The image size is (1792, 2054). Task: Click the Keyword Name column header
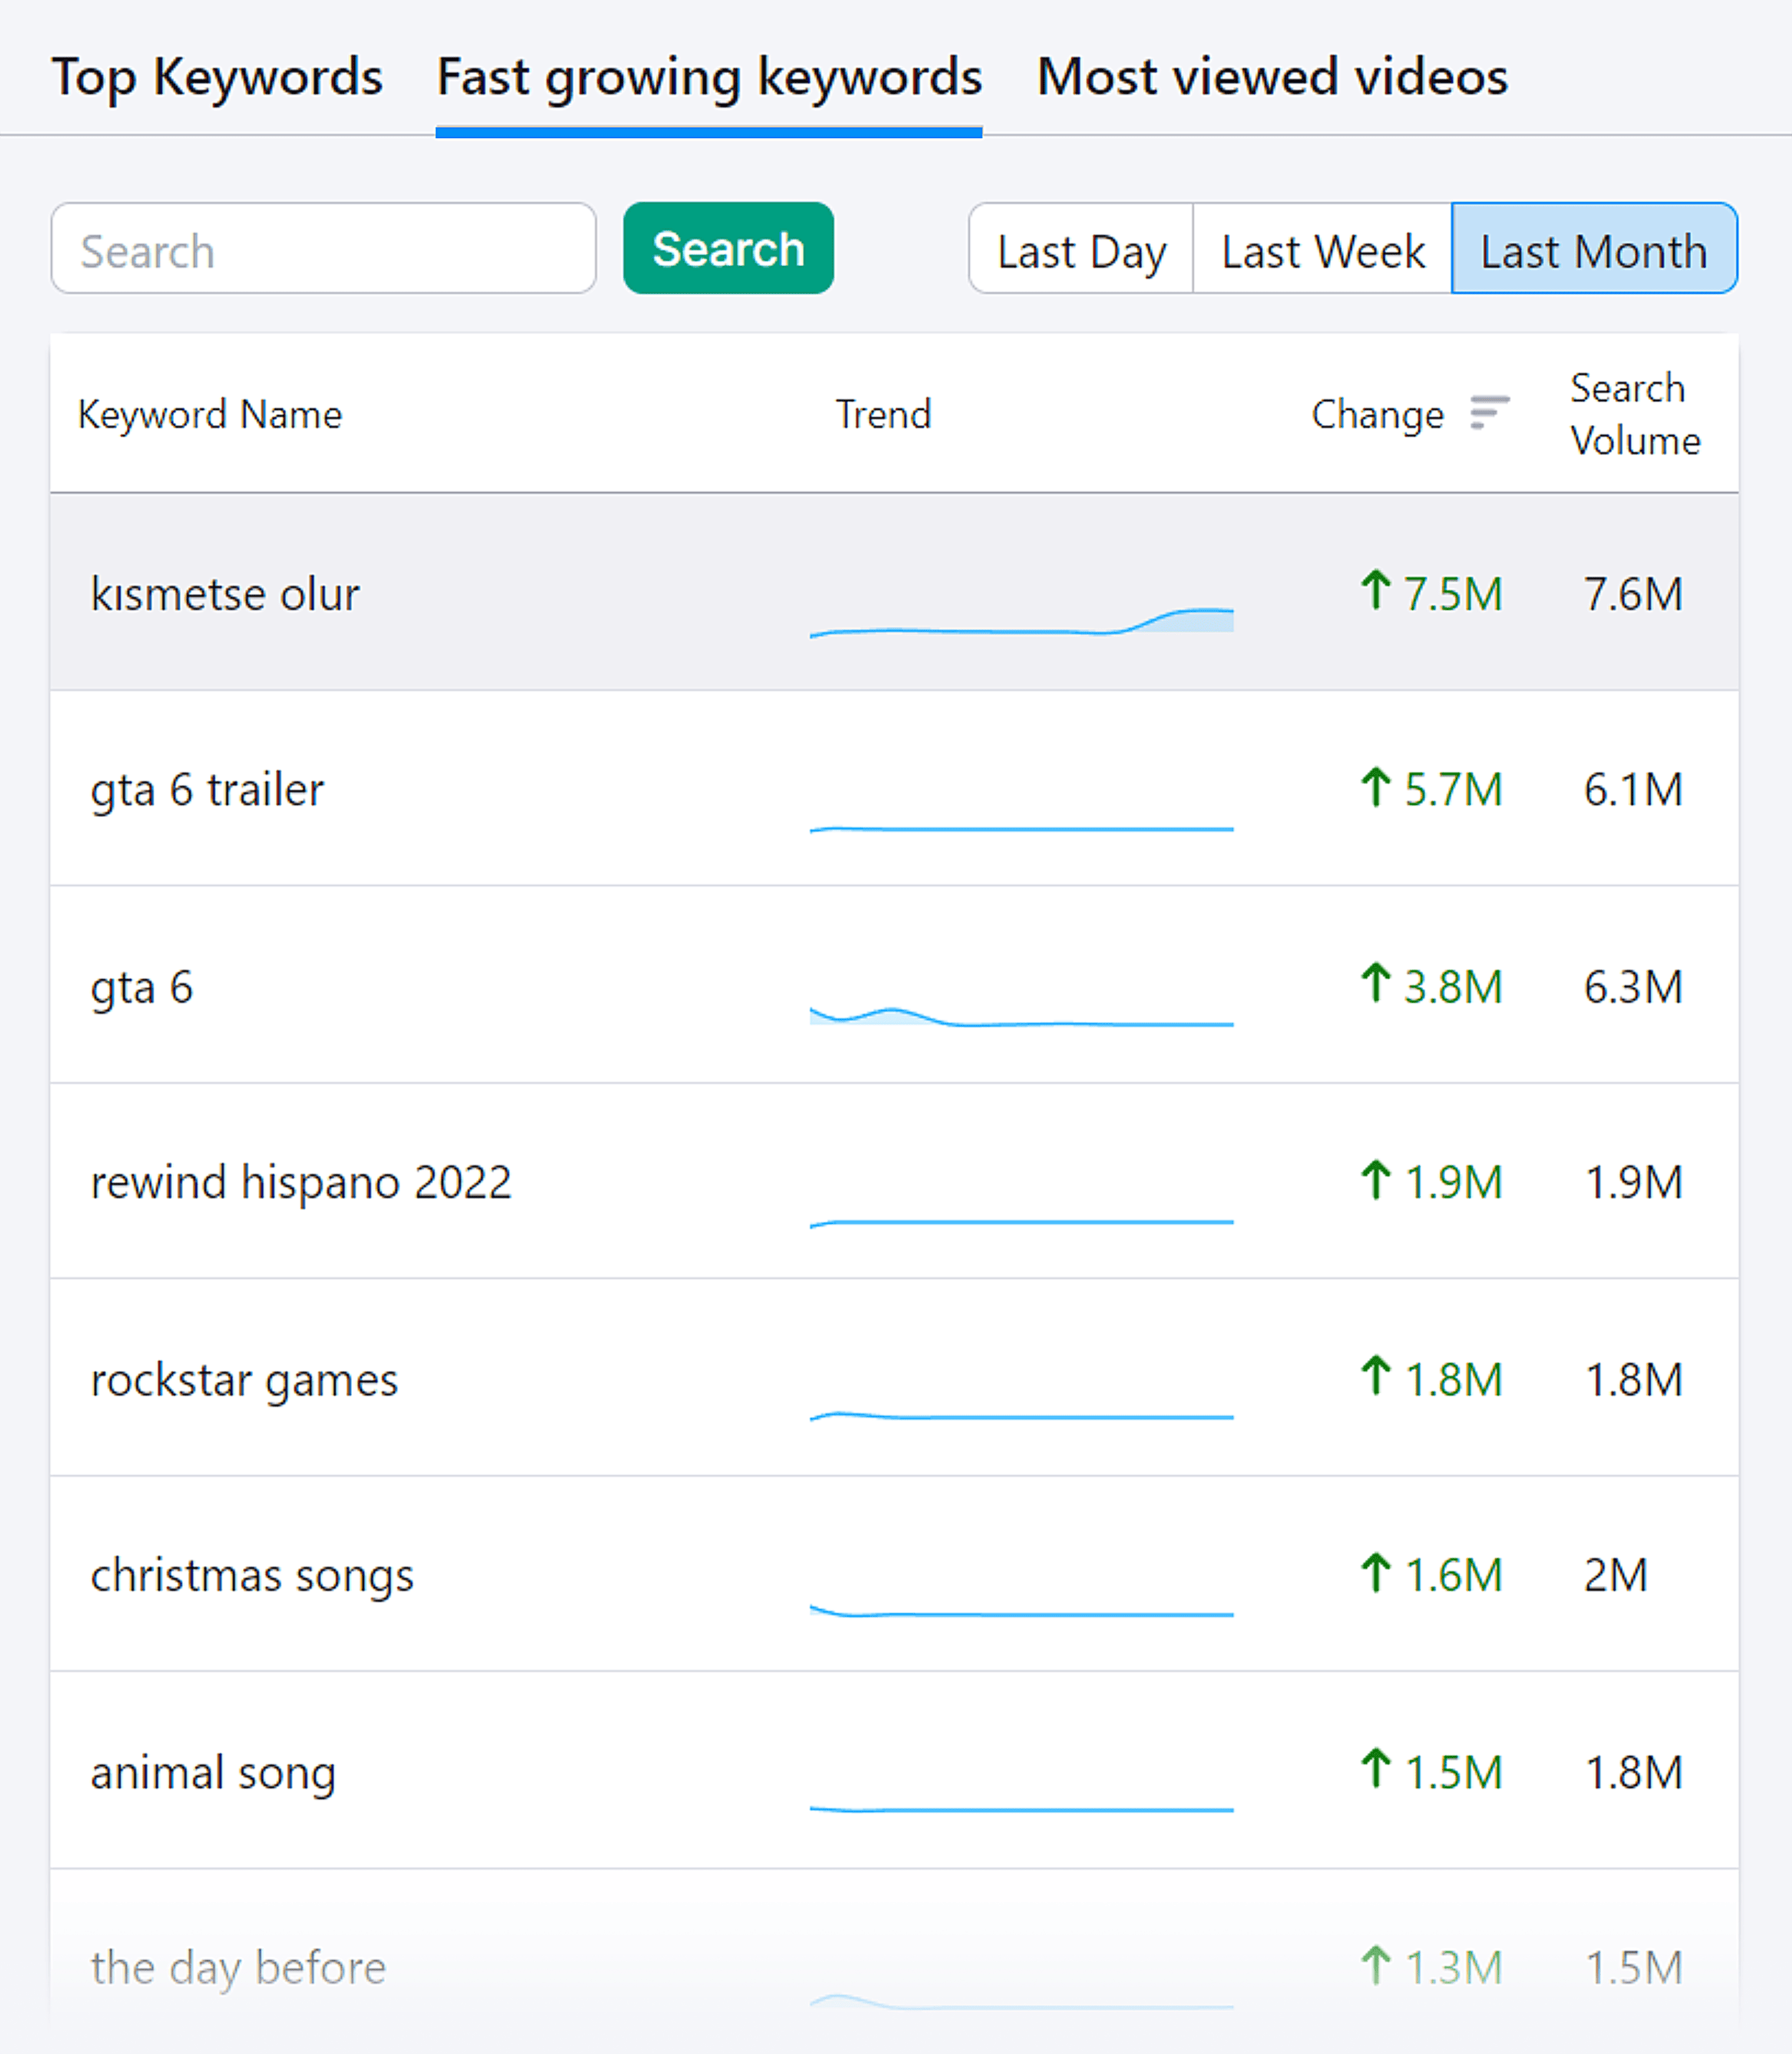(x=210, y=413)
